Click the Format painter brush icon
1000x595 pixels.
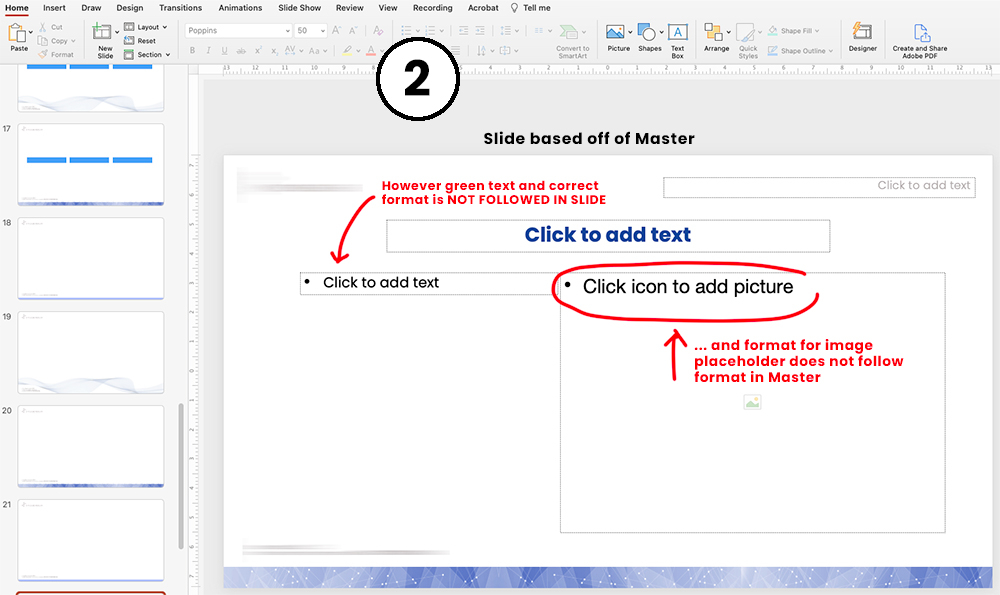pos(43,54)
